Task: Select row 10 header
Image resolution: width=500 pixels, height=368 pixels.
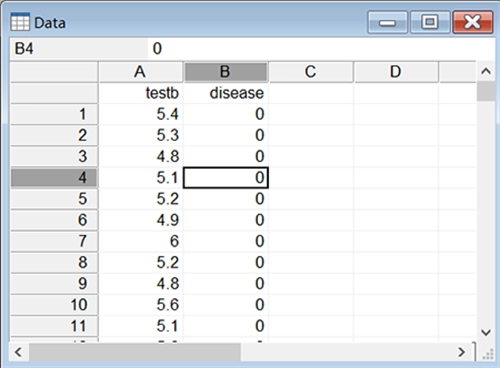Action: [x=54, y=305]
